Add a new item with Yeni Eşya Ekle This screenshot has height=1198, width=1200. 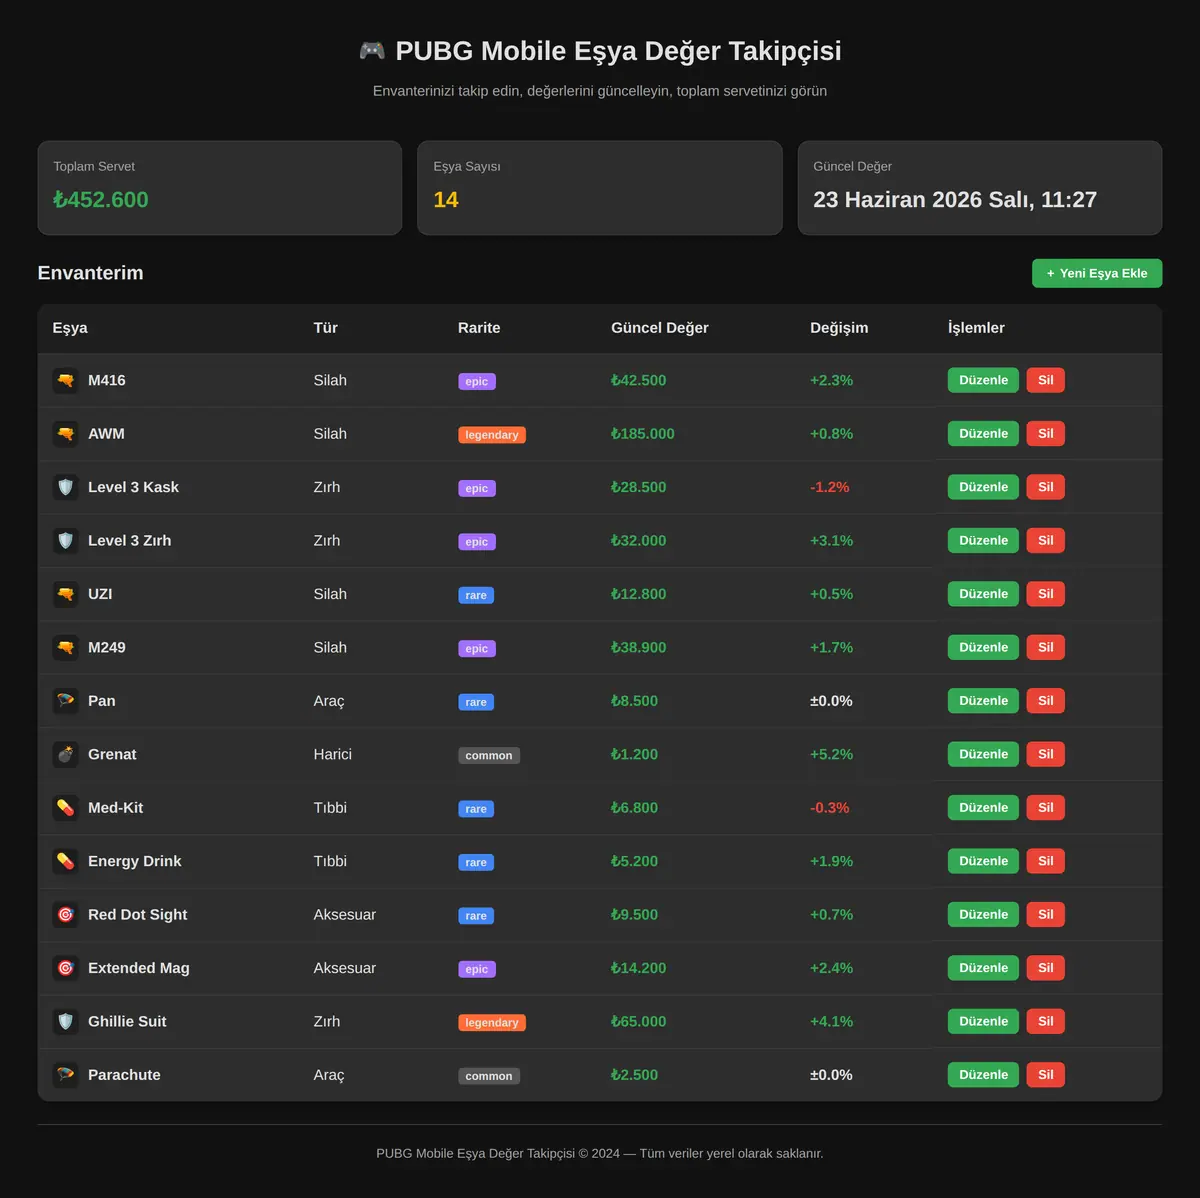click(1097, 273)
